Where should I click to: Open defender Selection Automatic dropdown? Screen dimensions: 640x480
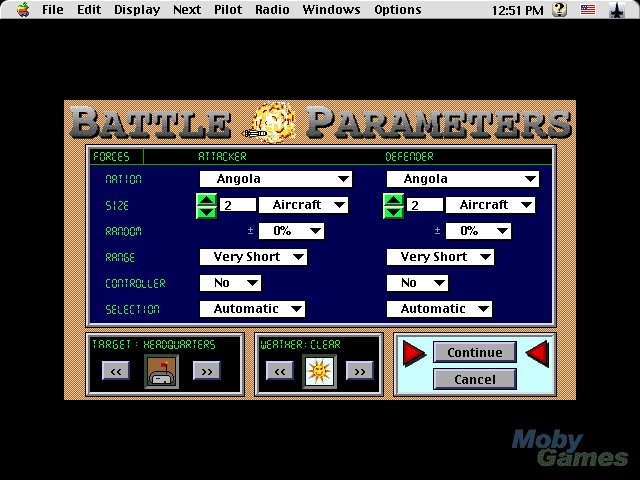coord(439,309)
